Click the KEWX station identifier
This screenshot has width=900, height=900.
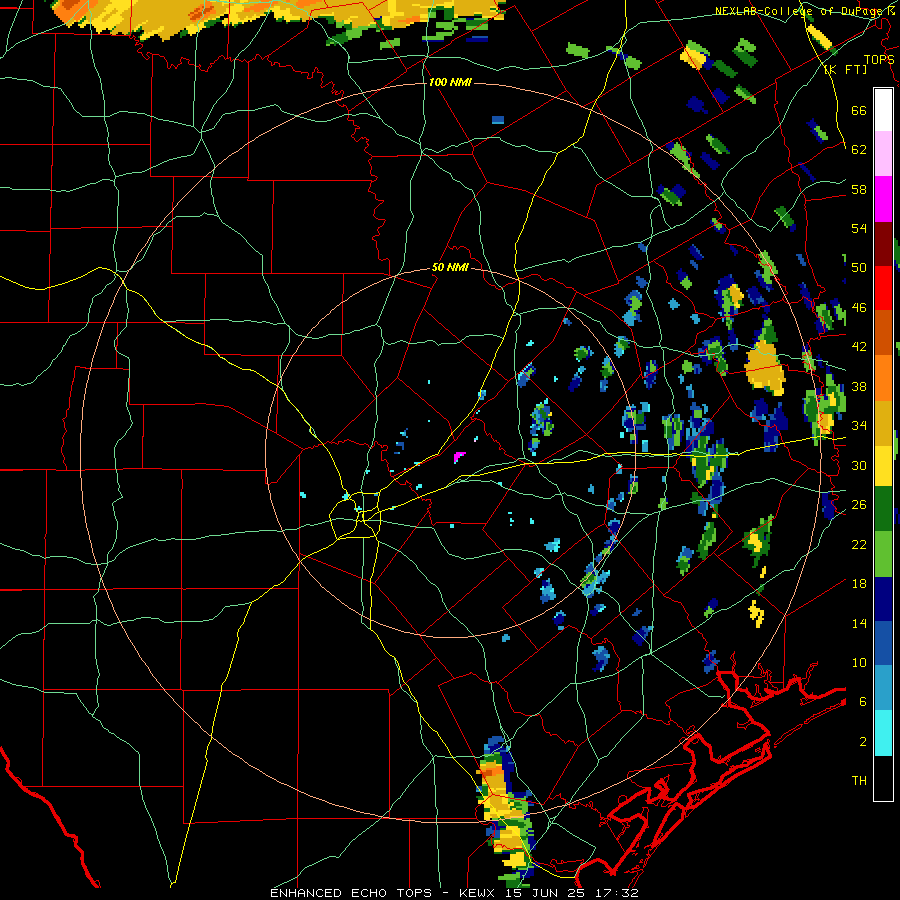[x=477, y=893]
